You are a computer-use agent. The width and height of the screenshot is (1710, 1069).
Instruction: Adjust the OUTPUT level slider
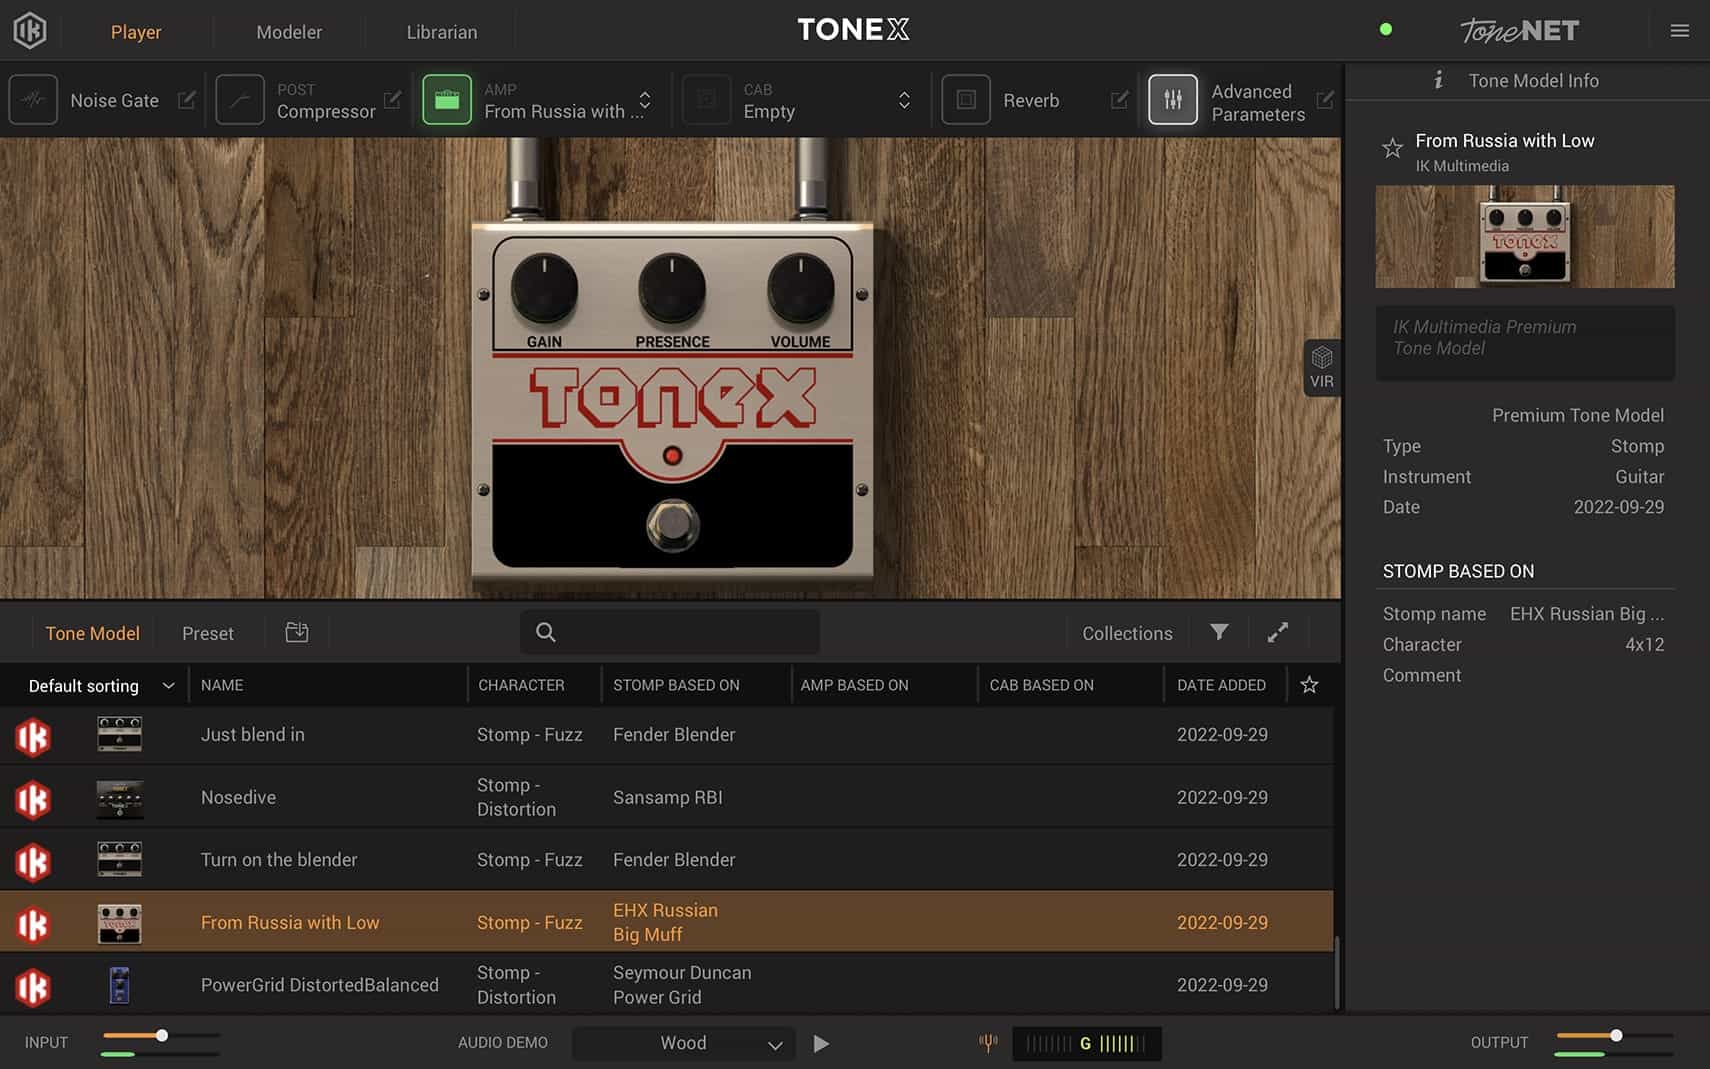click(x=1615, y=1036)
